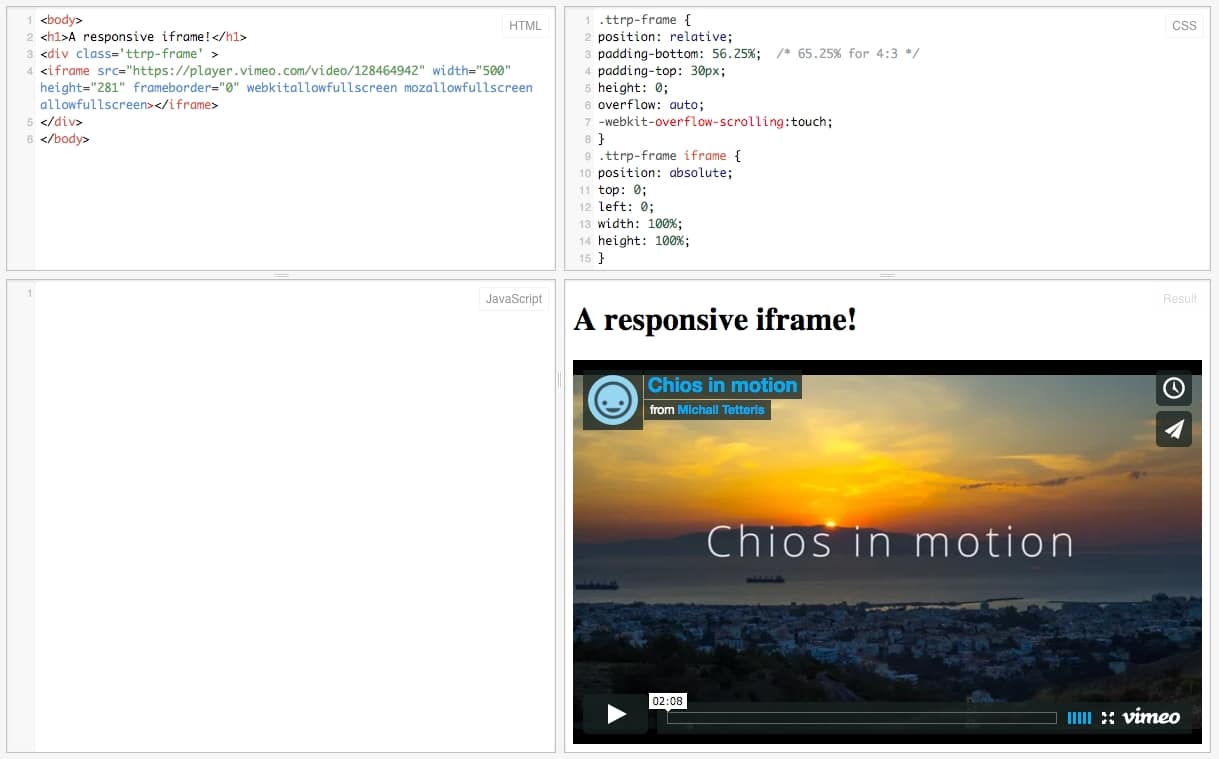Click the Result panel label
1219x759 pixels.
(1179, 299)
